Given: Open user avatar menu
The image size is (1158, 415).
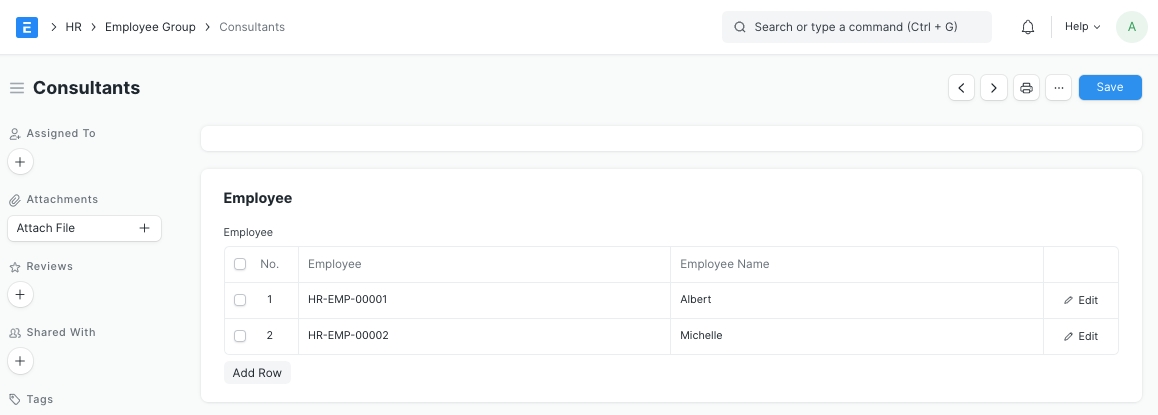Looking at the screenshot, I should pos(1131,27).
